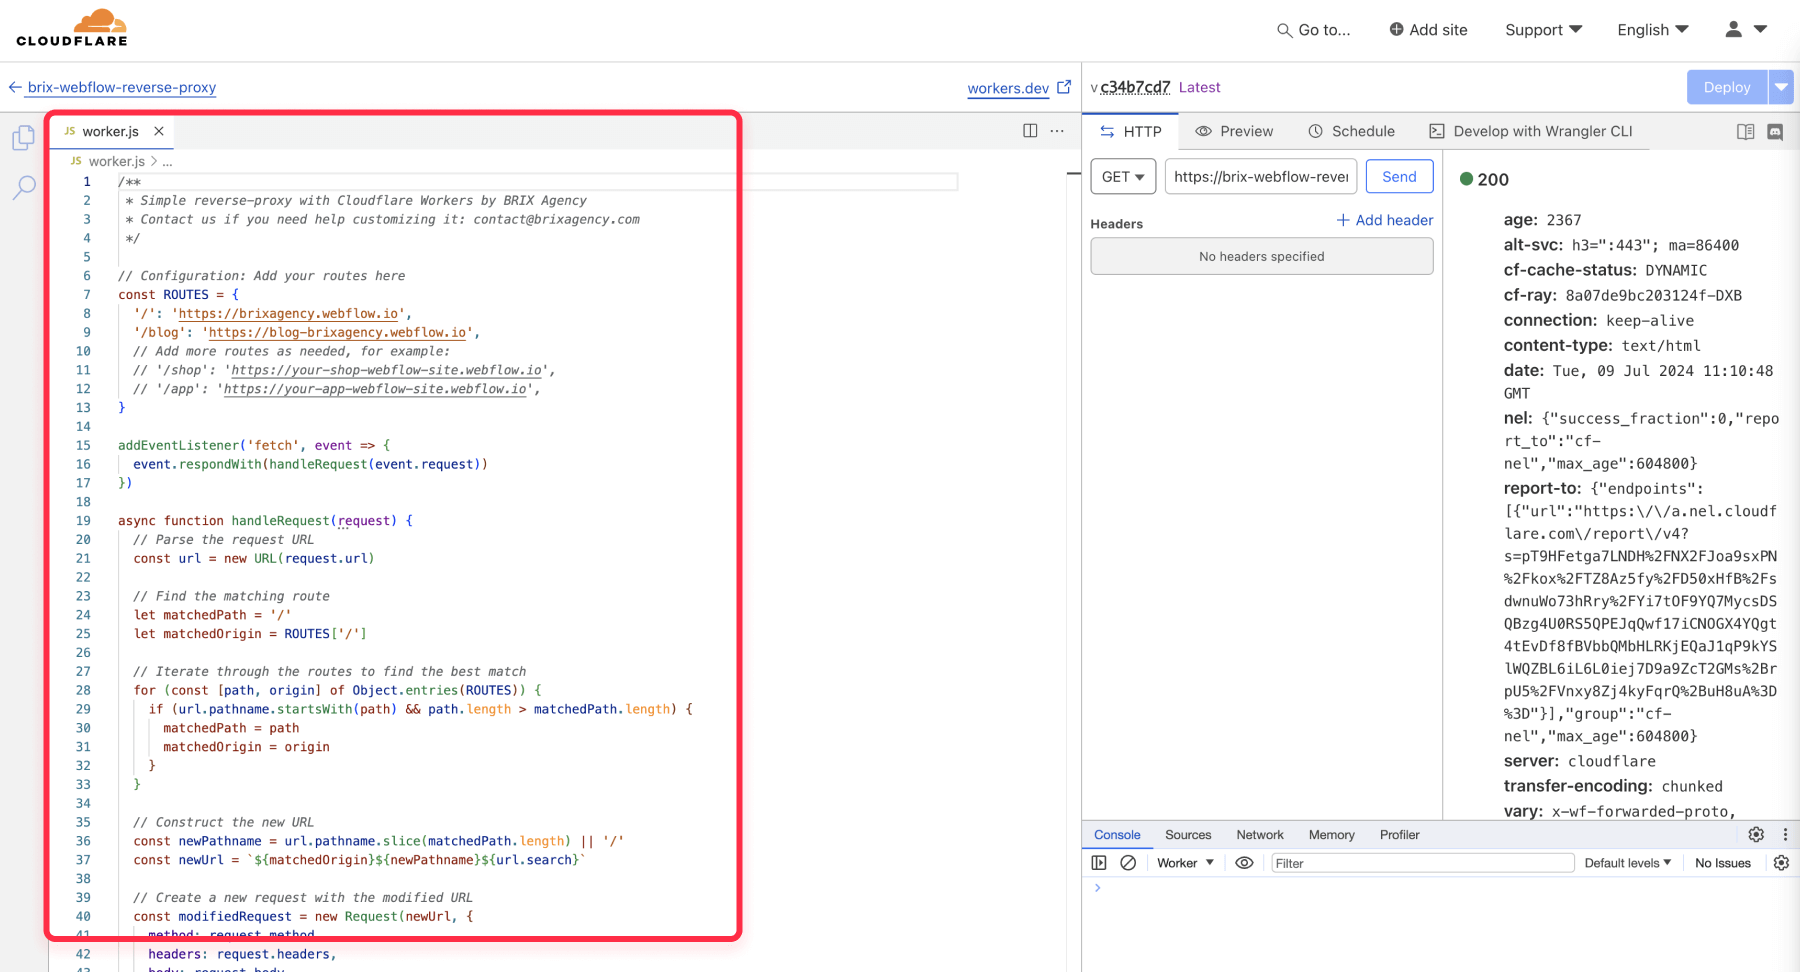
Task: Select the Profiler devtools tab
Action: click(1400, 835)
